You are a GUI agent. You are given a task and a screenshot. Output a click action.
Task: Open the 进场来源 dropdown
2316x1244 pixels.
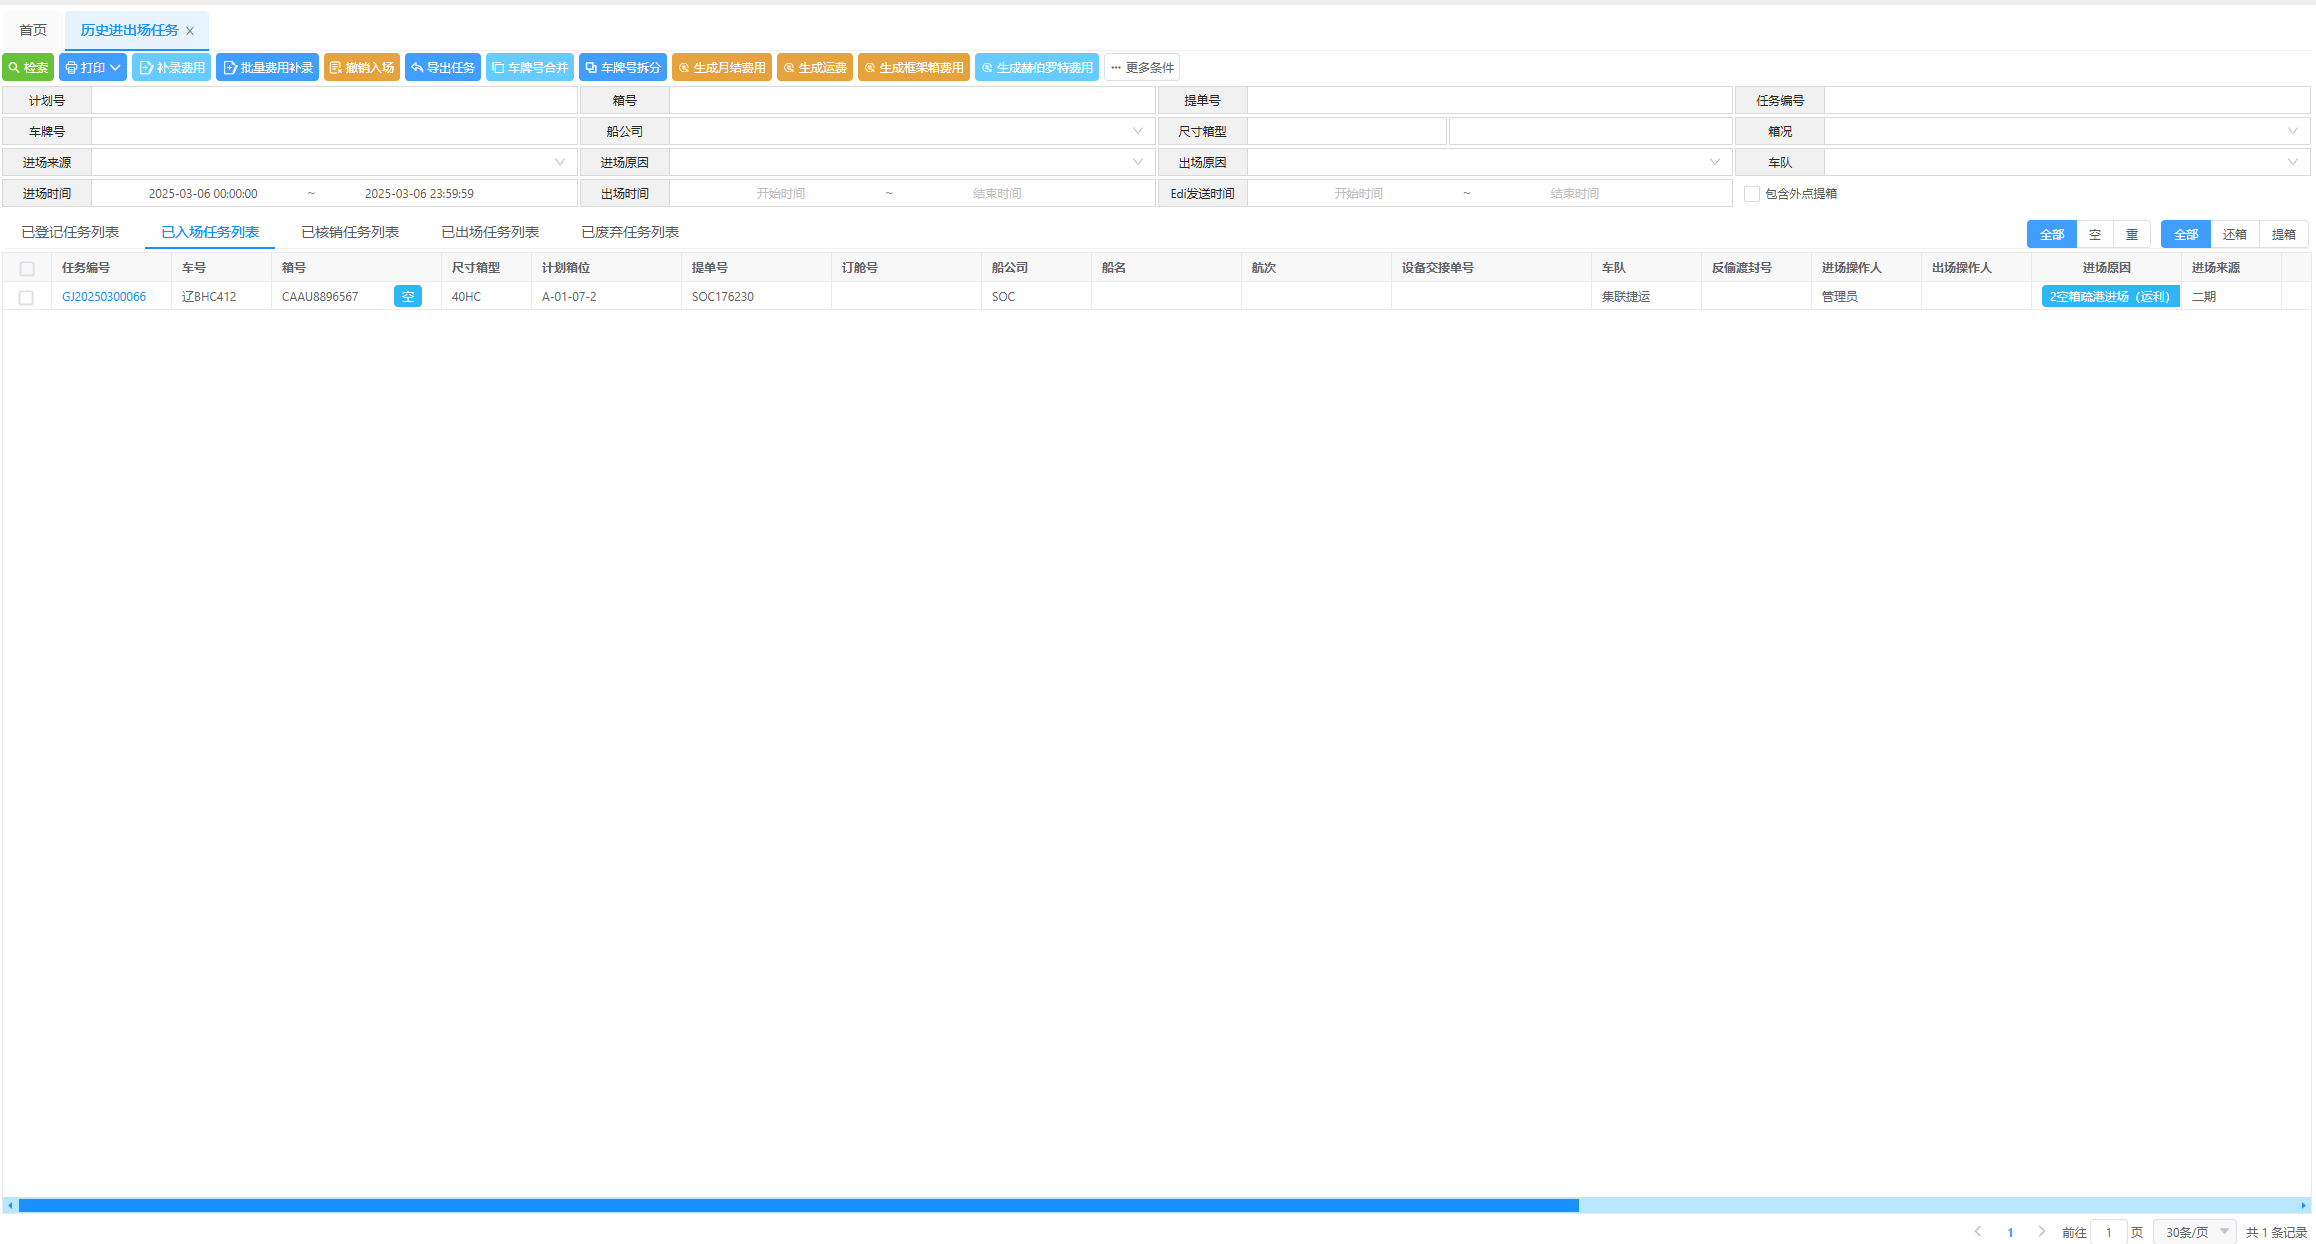point(333,163)
